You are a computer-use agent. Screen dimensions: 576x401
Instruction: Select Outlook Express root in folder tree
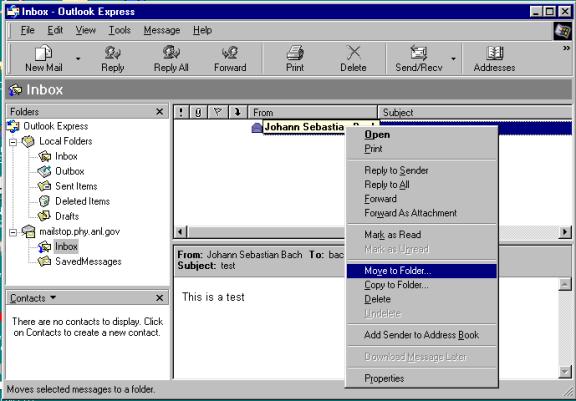[x=55, y=126]
